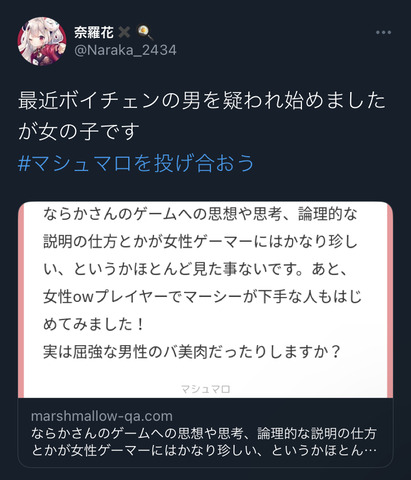
Task: Open the display name 奈羅花
Action: tap(94, 32)
